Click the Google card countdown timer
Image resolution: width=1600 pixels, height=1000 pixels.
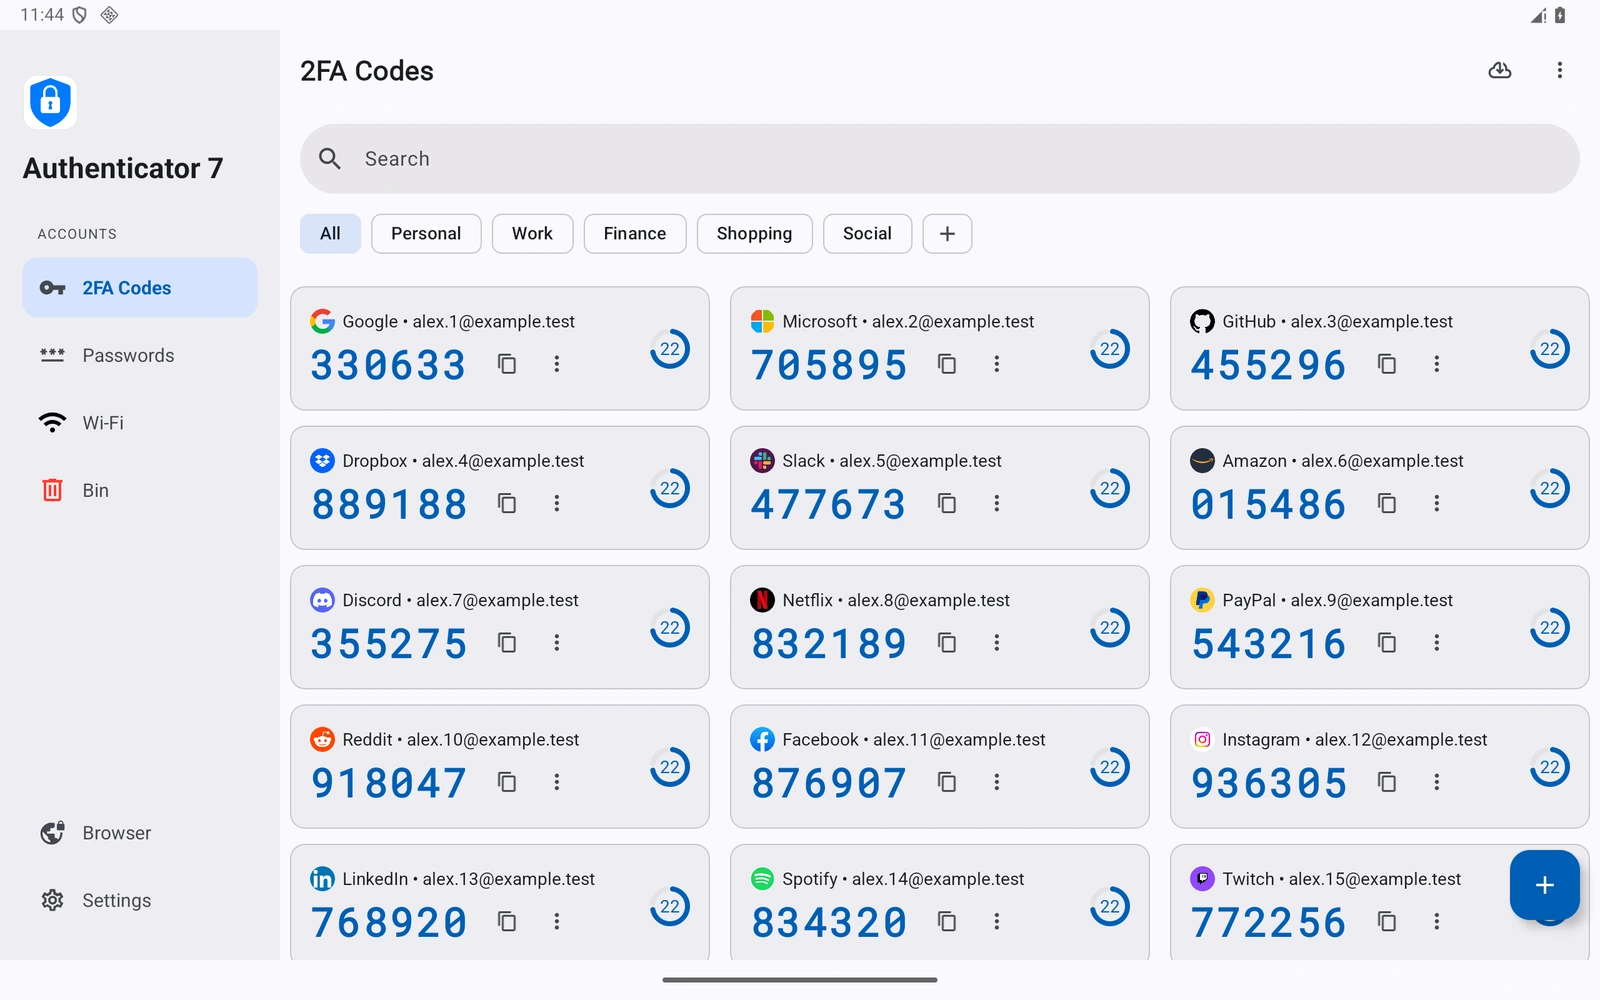tap(670, 349)
